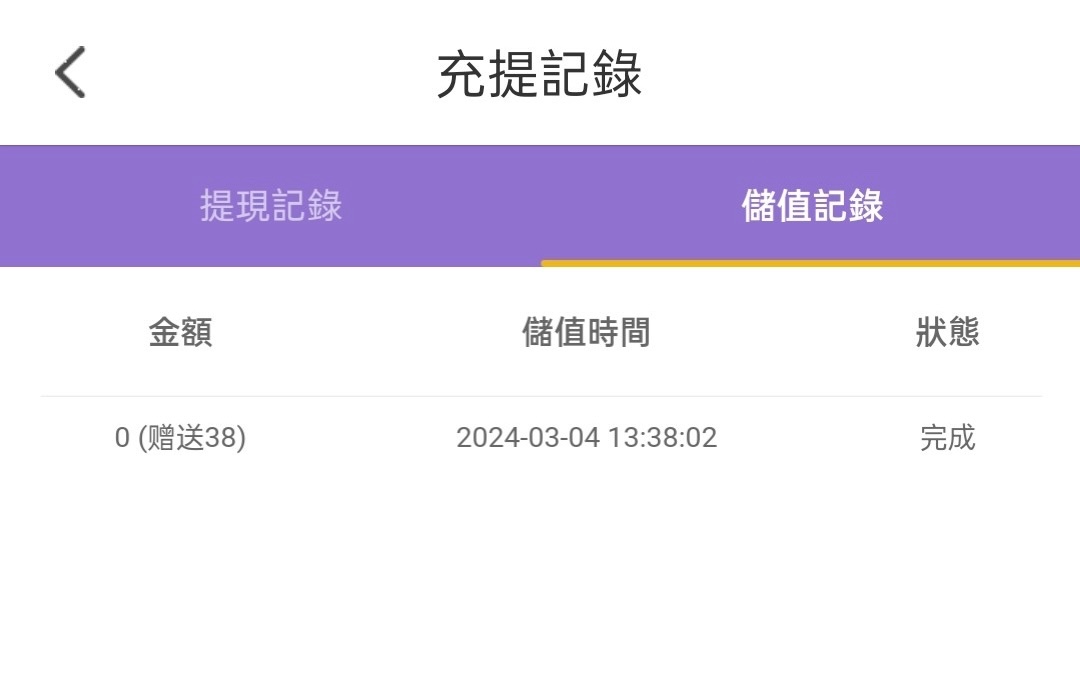
Task: Click the leading 0 amount value
Action: (x=122, y=438)
